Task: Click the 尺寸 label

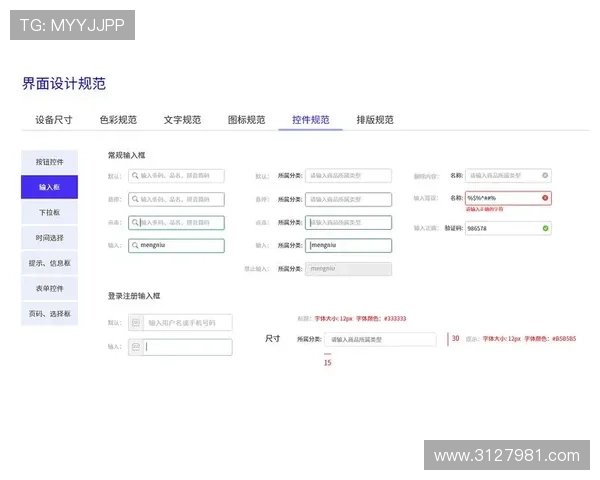Action: pyautogui.click(x=272, y=338)
